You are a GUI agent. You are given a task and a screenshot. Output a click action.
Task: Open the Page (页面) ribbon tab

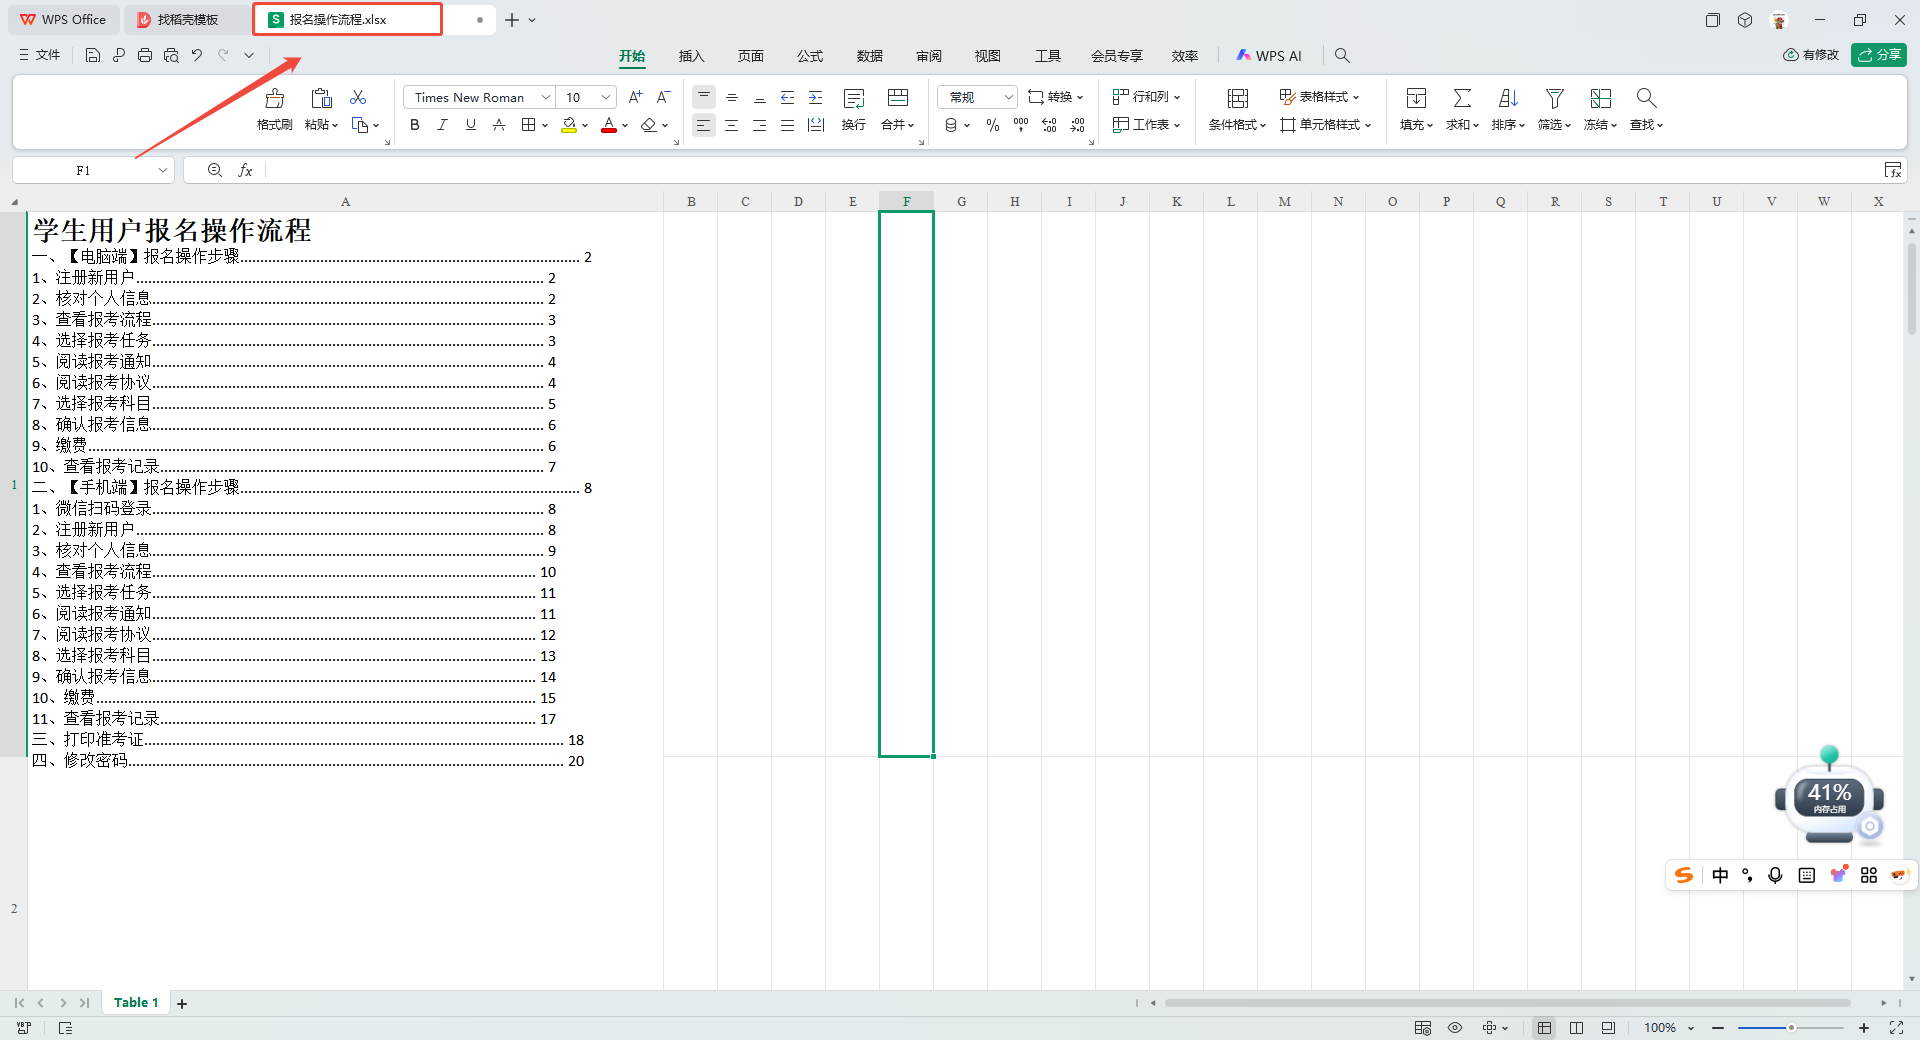click(750, 56)
